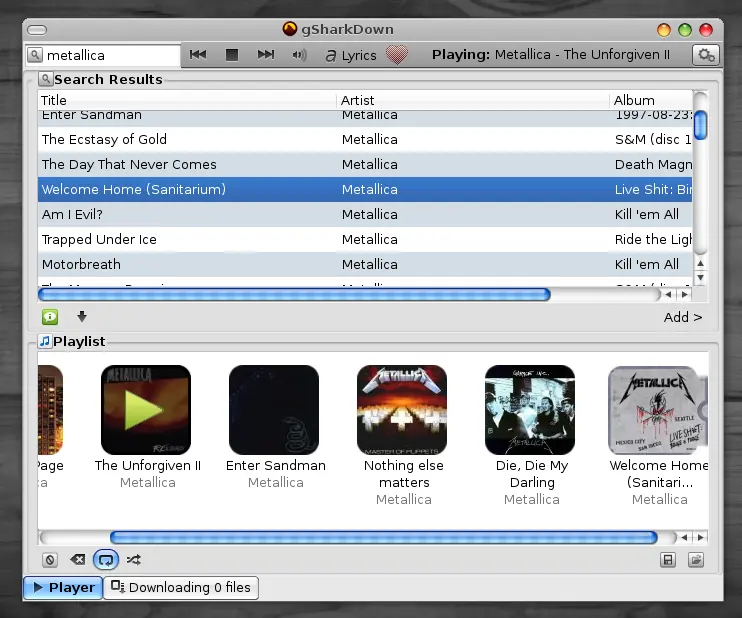Click the search results up scroll arrow
Image resolution: width=742 pixels, height=618 pixels.
pos(700,263)
